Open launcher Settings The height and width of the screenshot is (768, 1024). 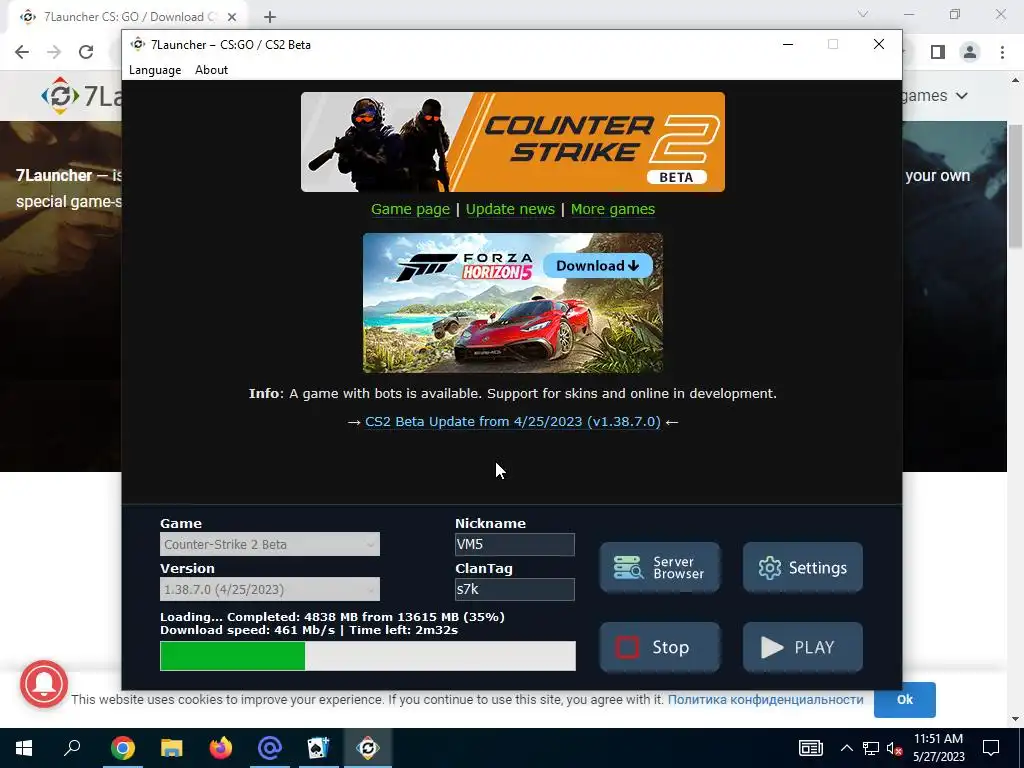point(803,568)
